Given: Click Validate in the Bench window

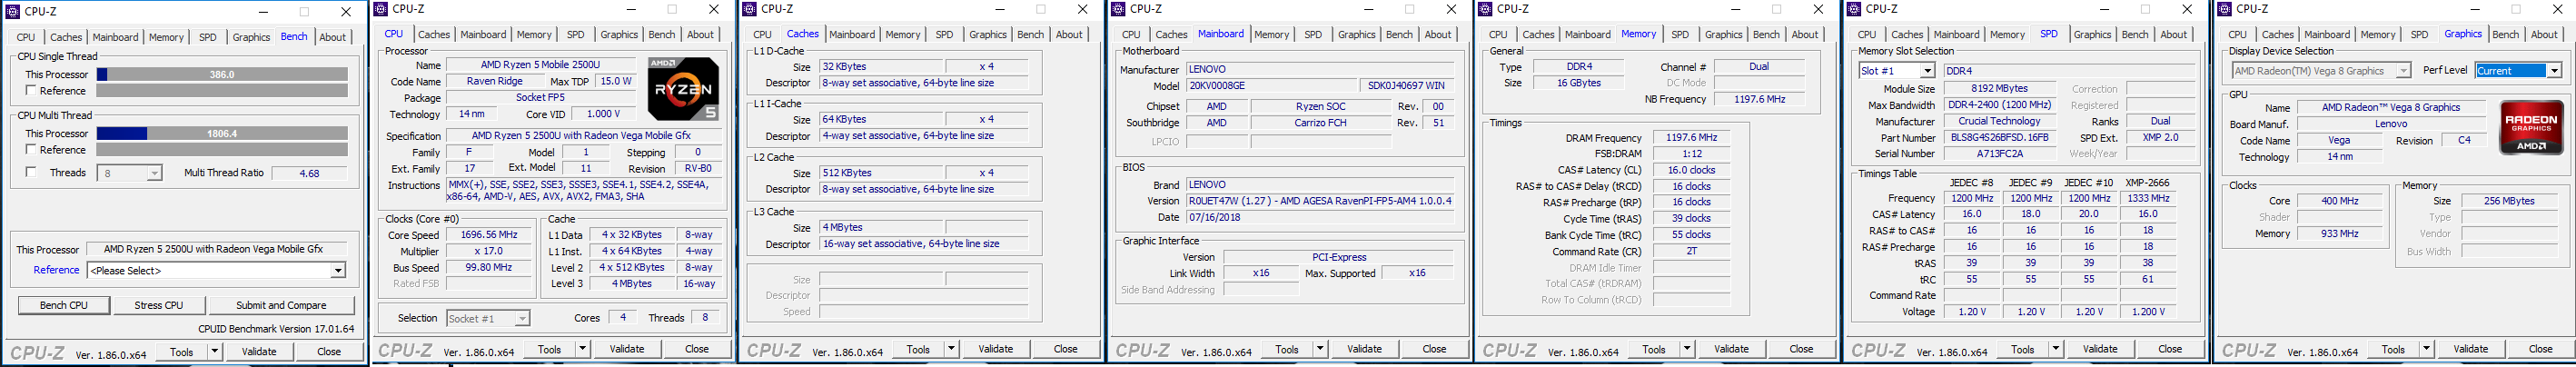Looking at the screenshot, I should click(259, 351).
